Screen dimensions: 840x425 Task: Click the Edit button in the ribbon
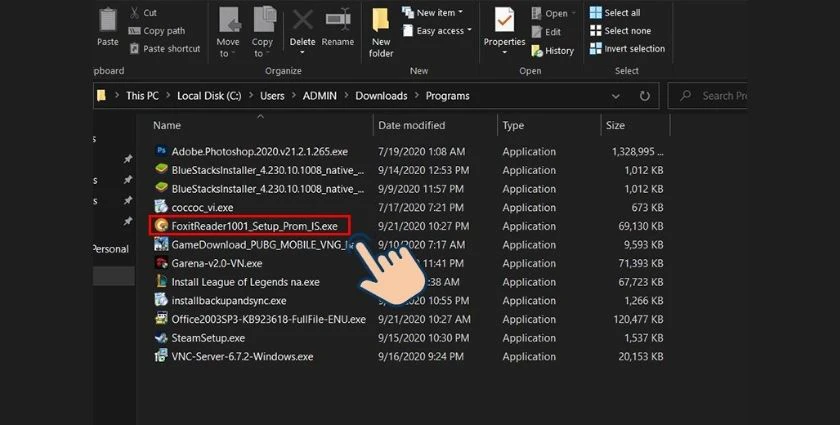tap(546, 32)
